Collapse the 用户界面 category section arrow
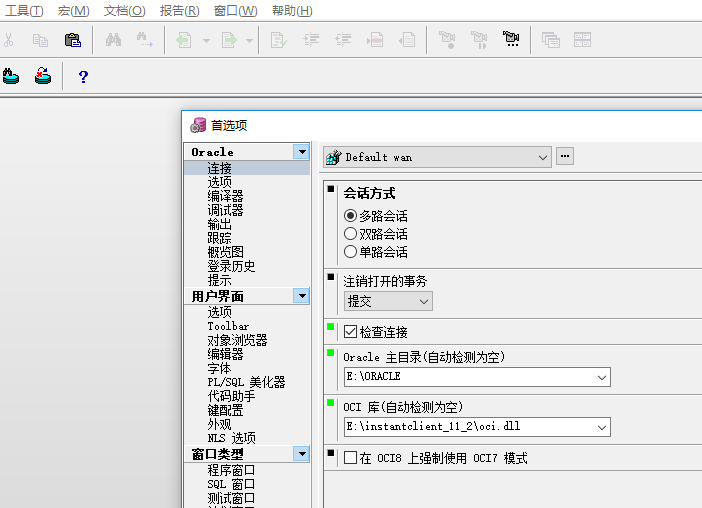Image resolution: width=702 pixels, height=508 pixels. [x=302, y=296]
